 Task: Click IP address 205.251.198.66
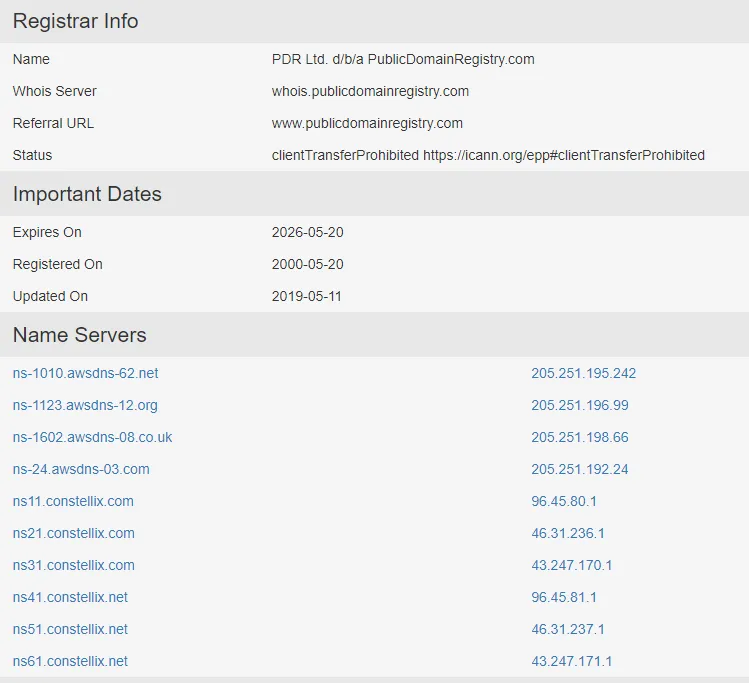580,438
